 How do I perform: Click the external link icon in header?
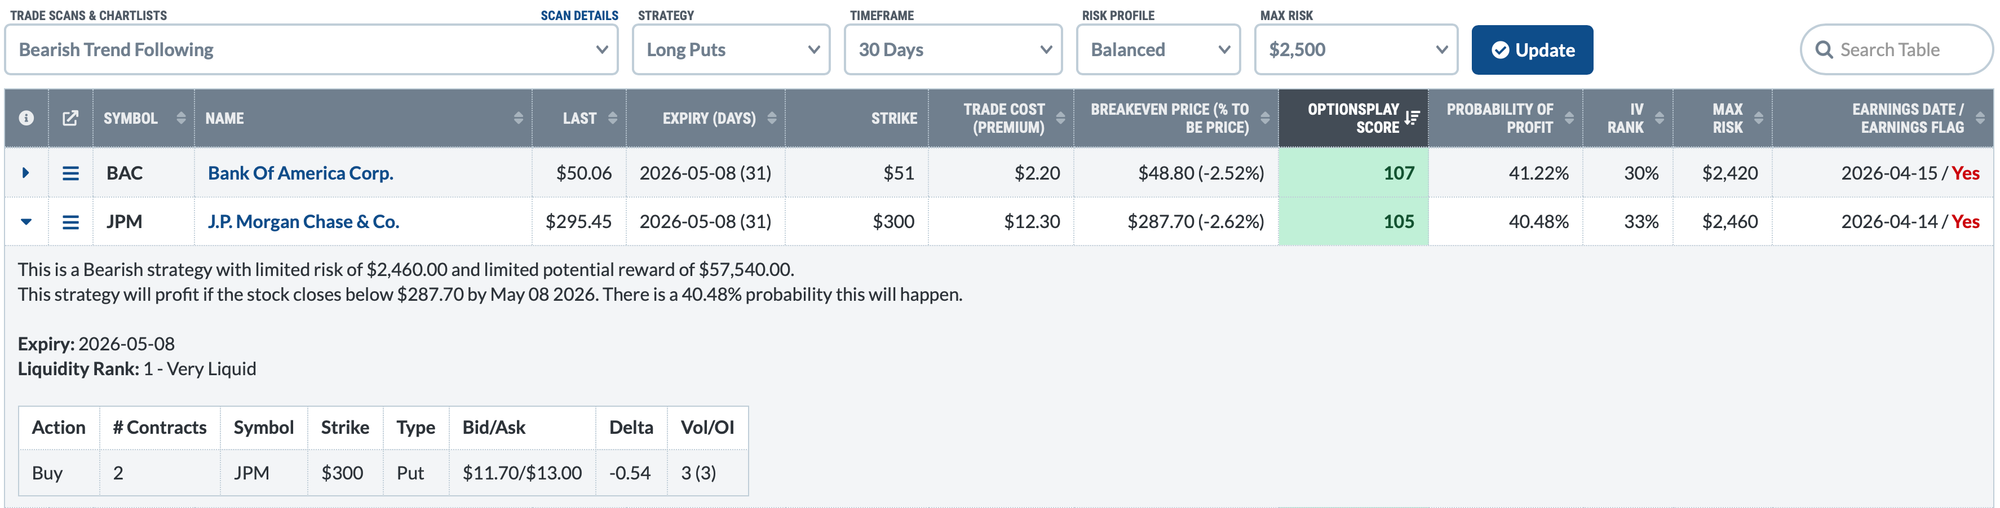click(x=70, y=118)
